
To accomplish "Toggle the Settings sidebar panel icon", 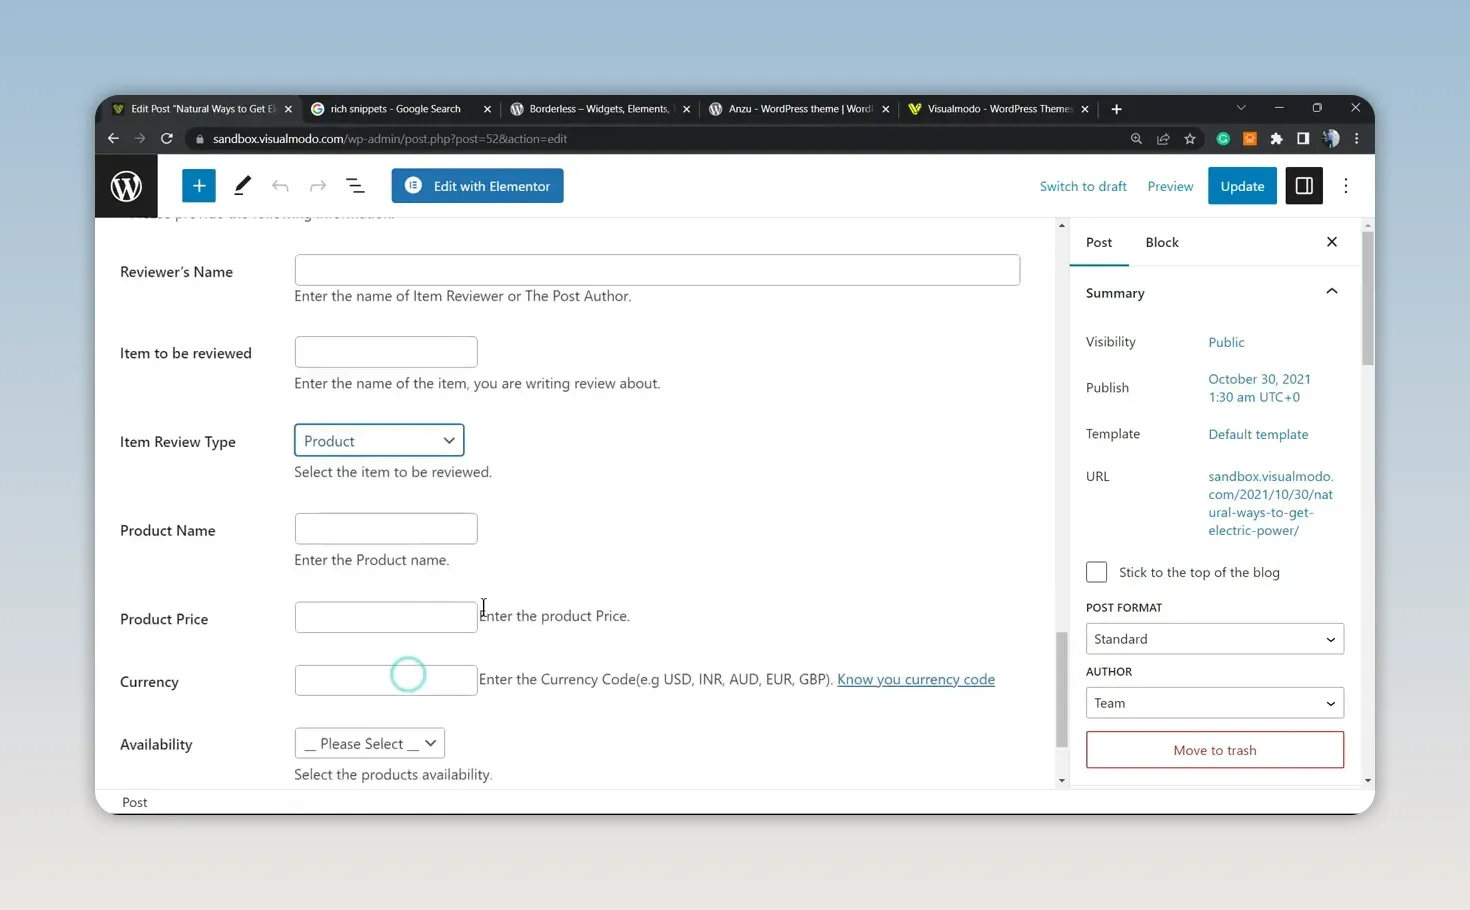I will pyautogui.click(x=1304, y=186).
